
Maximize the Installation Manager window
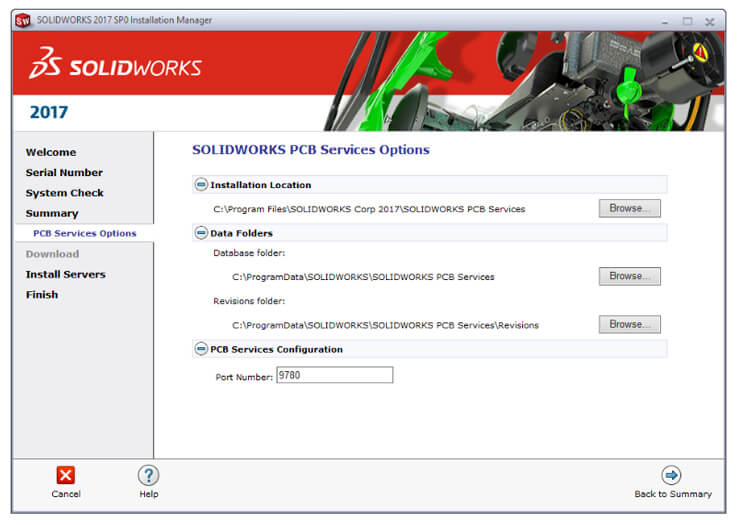pyautogui.click(x=687, y=21)
